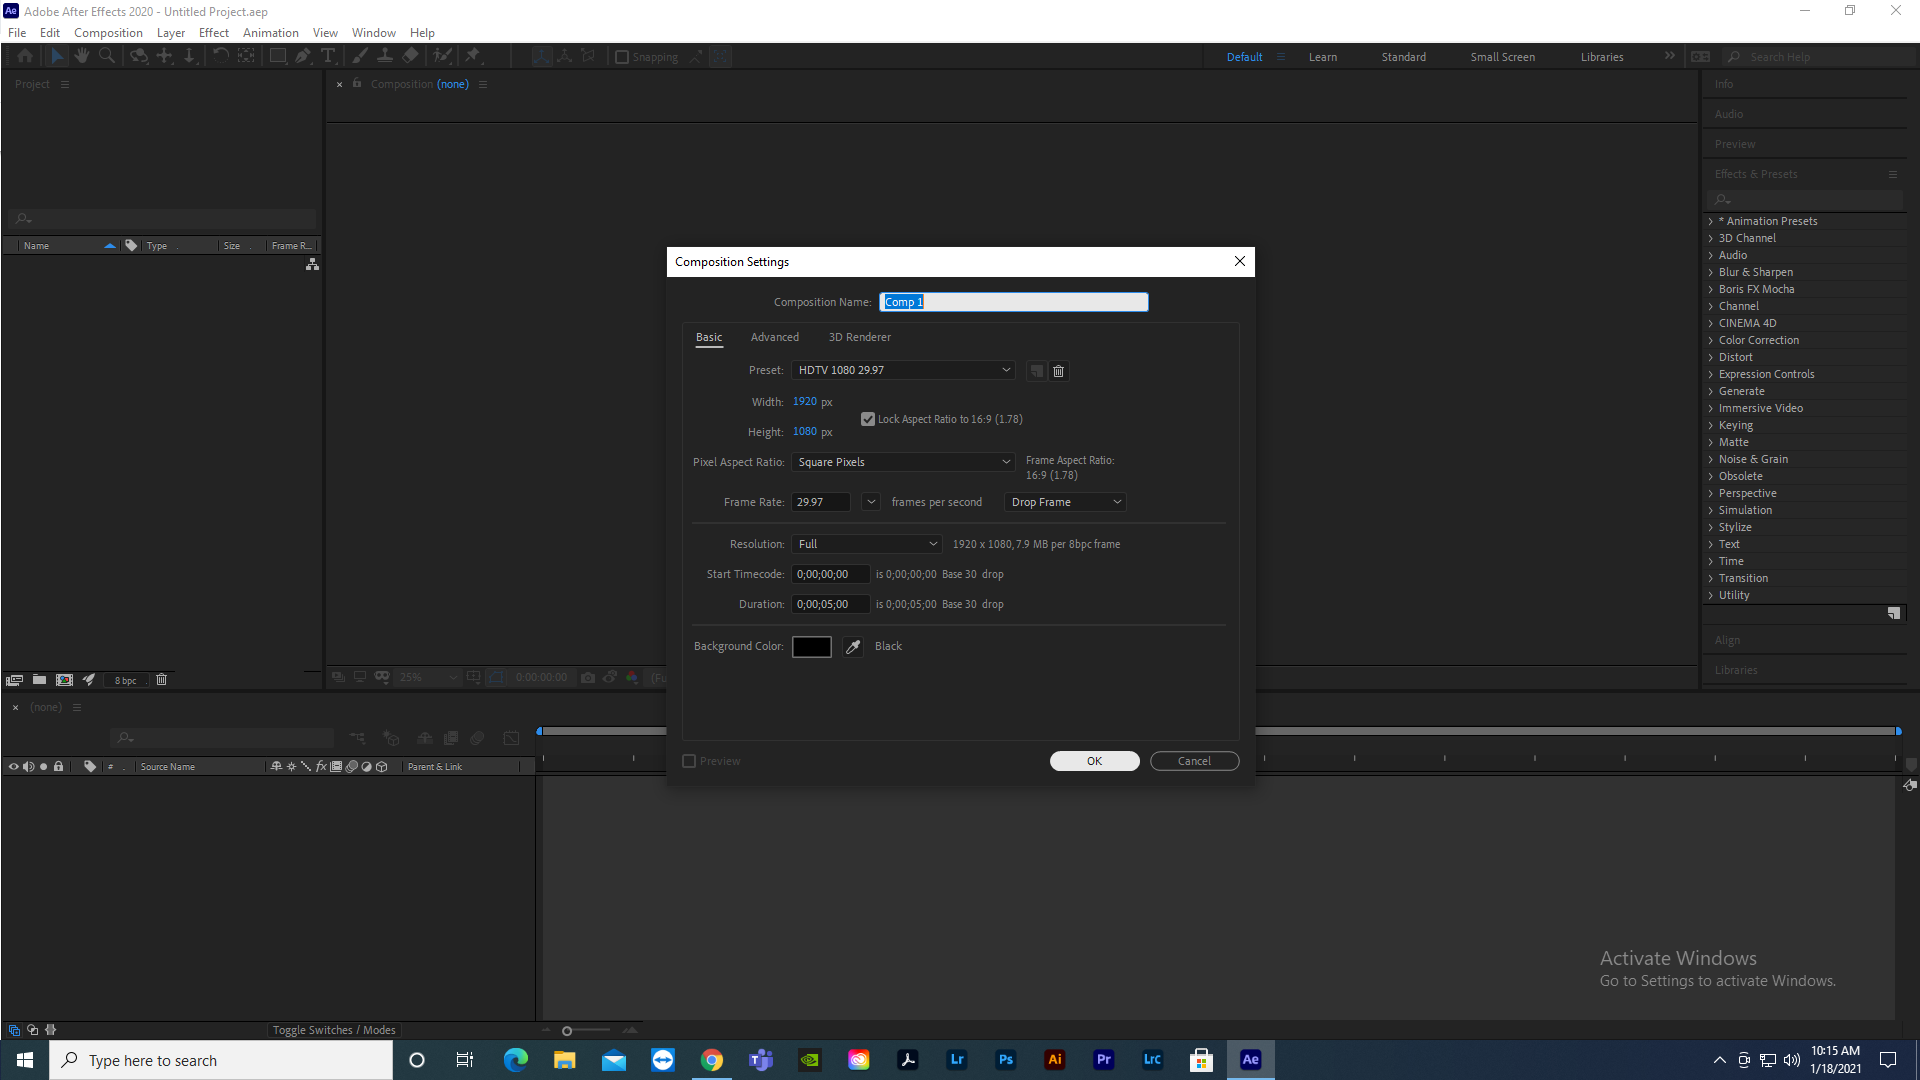Select the Roto Brush tool

442,57
